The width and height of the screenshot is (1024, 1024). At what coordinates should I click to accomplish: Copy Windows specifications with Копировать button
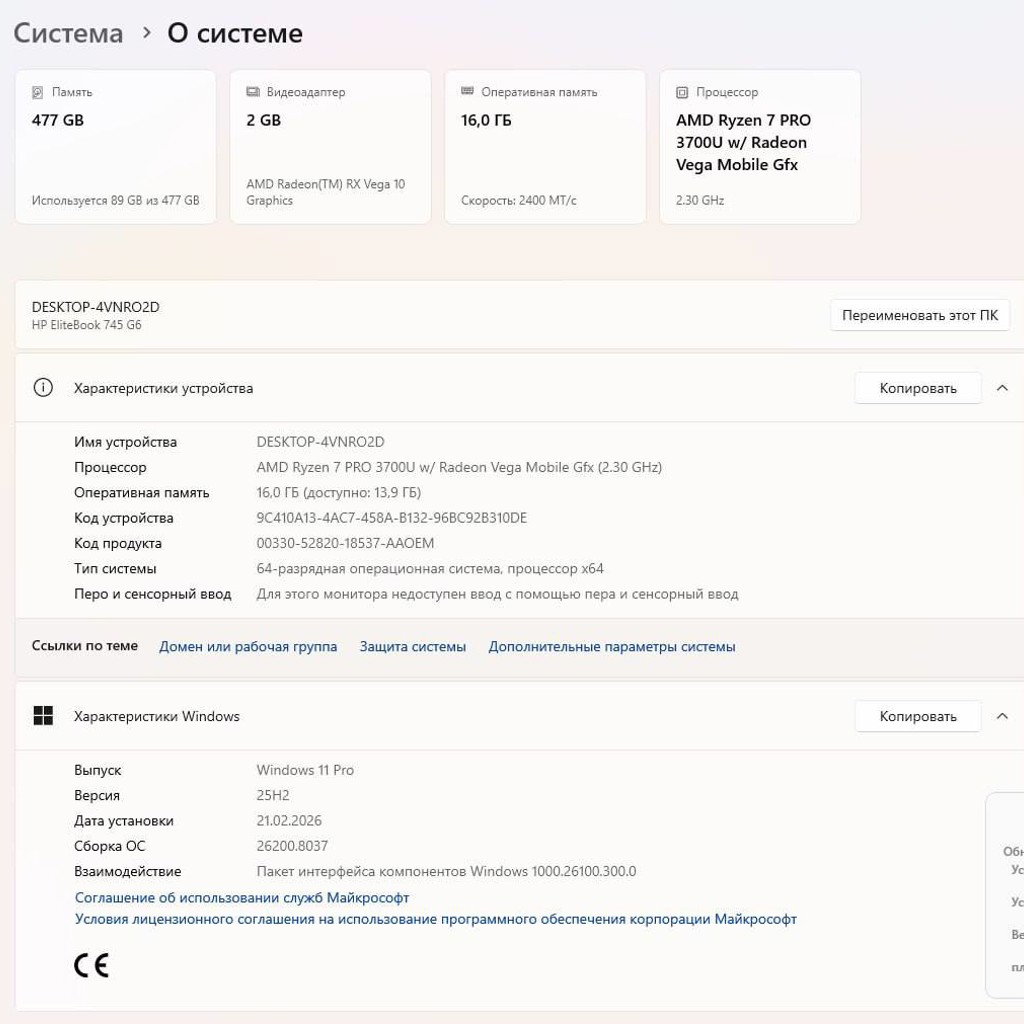coord(918,716)
